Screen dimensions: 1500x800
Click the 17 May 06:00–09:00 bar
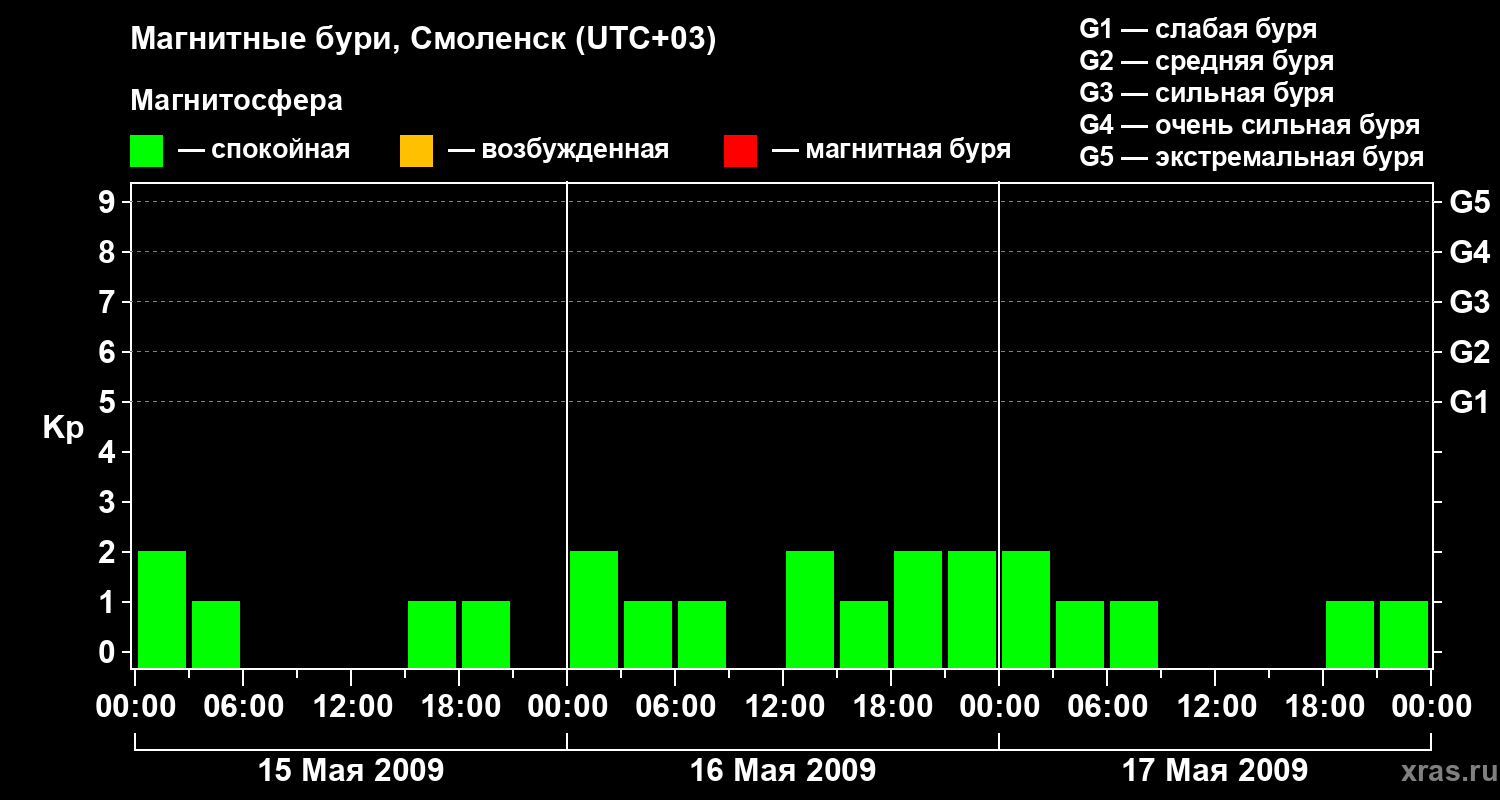(x=1134, y=634)
